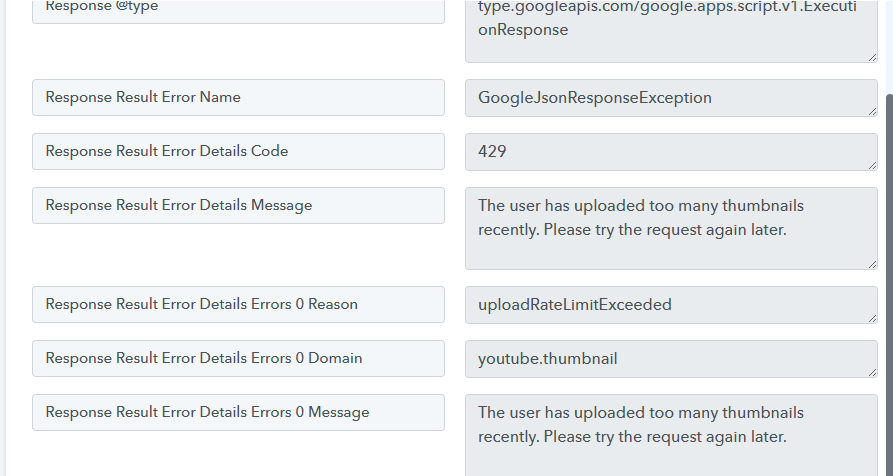Viewport: 893px width, 476px height.
Task: Click resize handle of the 429 field
Action: (872, 165)
